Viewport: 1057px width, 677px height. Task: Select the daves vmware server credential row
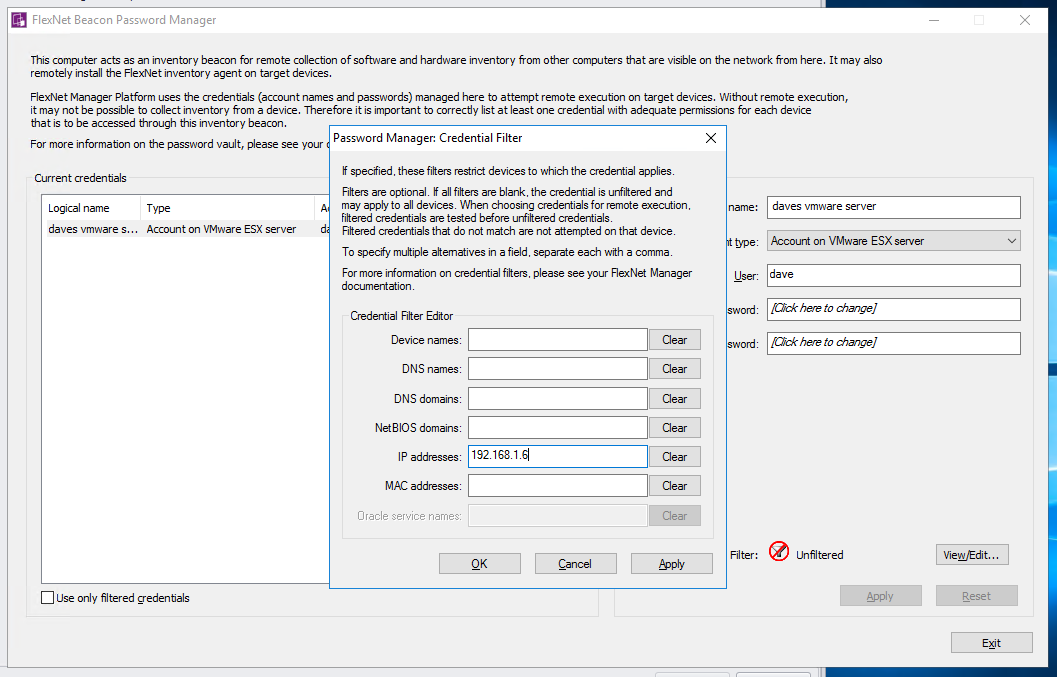pyautogui.click(x=185, y=229)
